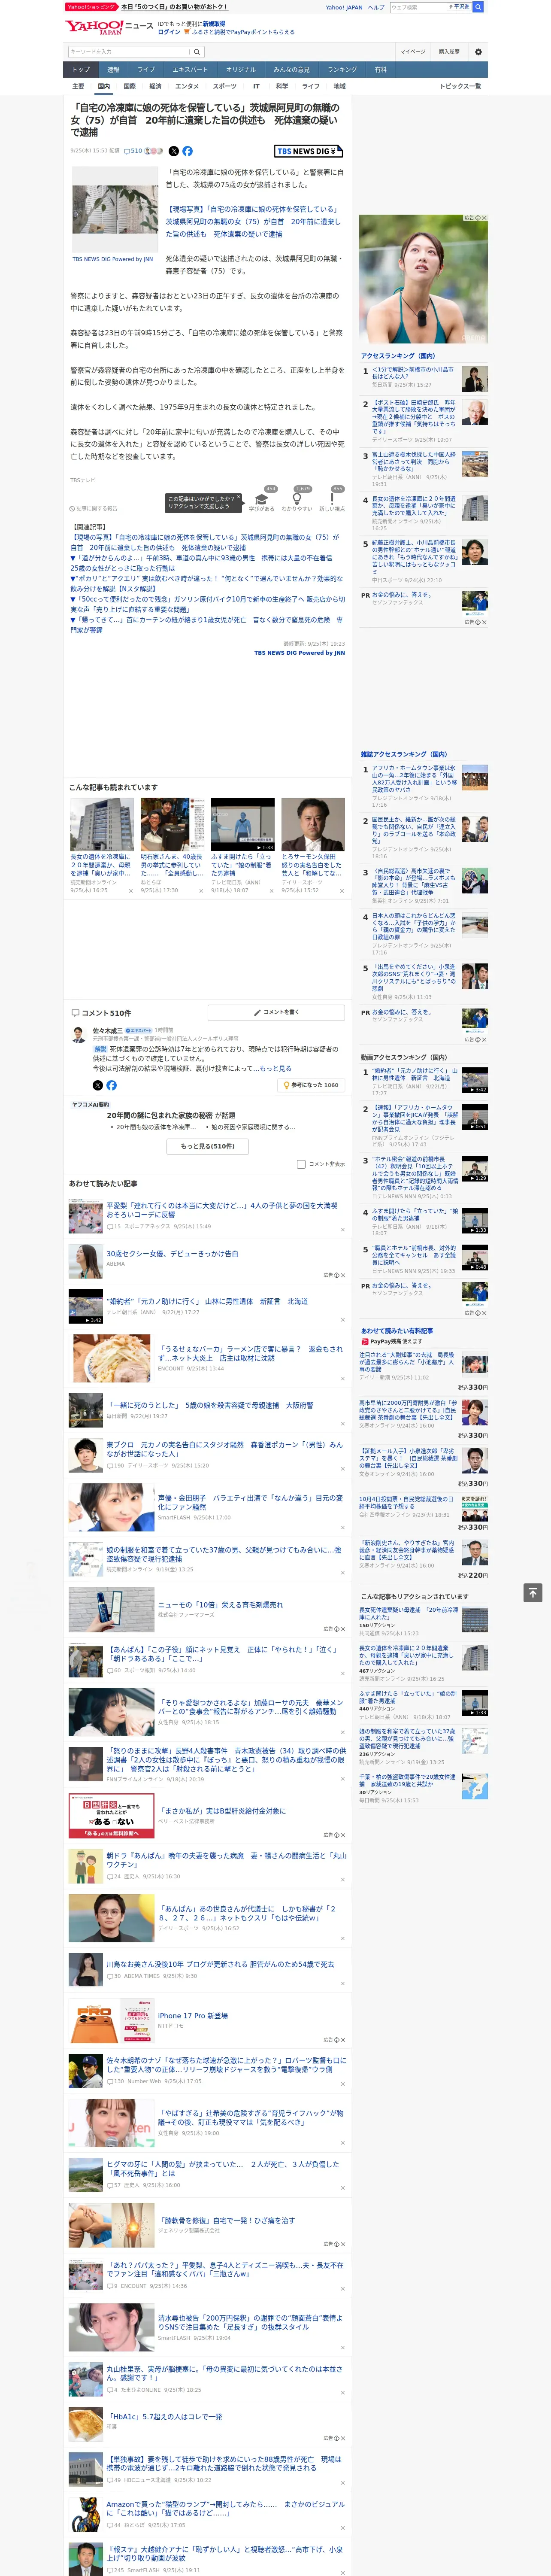Focus the ウェブ検索 input field
The height and width of the screenshot is (2576, 551).
tap(418, 7)
